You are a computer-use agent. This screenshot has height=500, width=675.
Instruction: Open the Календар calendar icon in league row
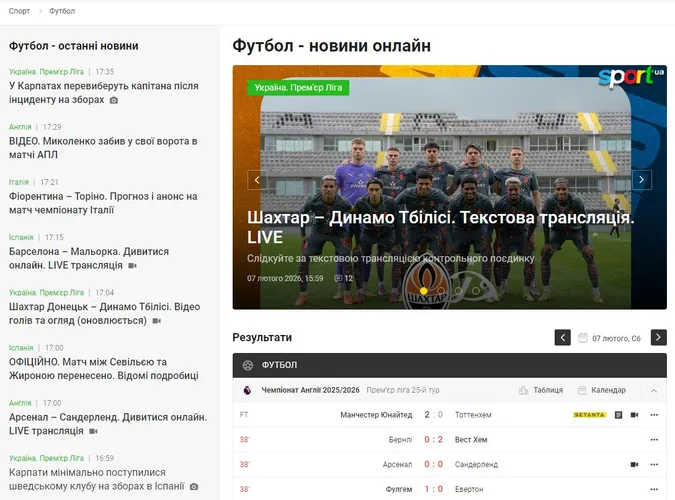(582, 390)
